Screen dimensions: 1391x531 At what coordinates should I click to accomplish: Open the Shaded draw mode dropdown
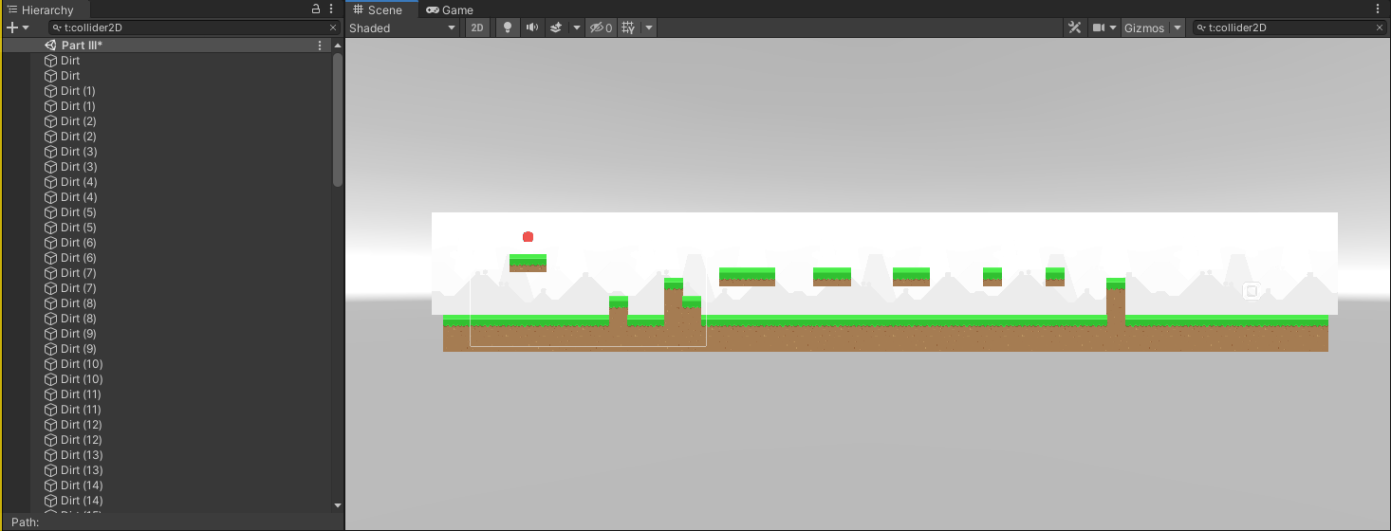click(x=402, y=28)
